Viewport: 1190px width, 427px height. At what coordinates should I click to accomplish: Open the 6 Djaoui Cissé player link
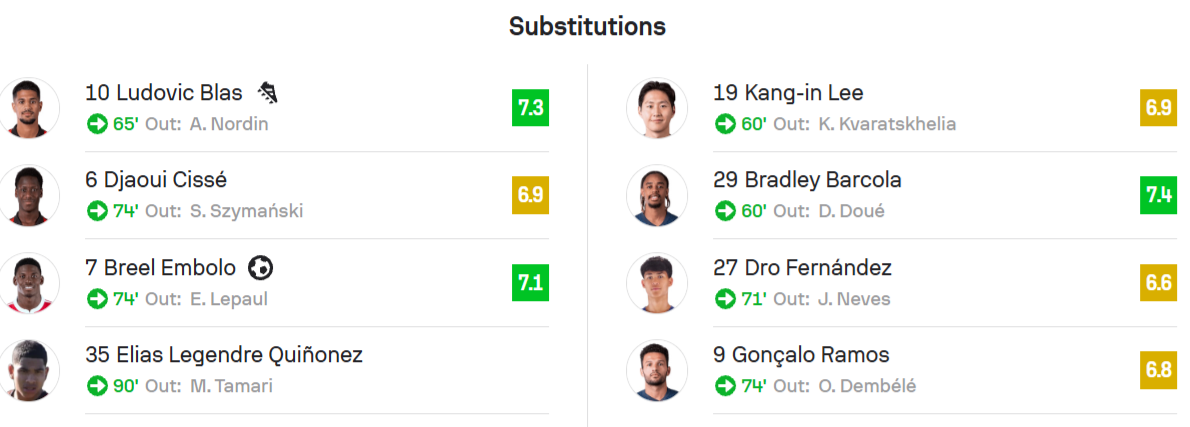156,180
